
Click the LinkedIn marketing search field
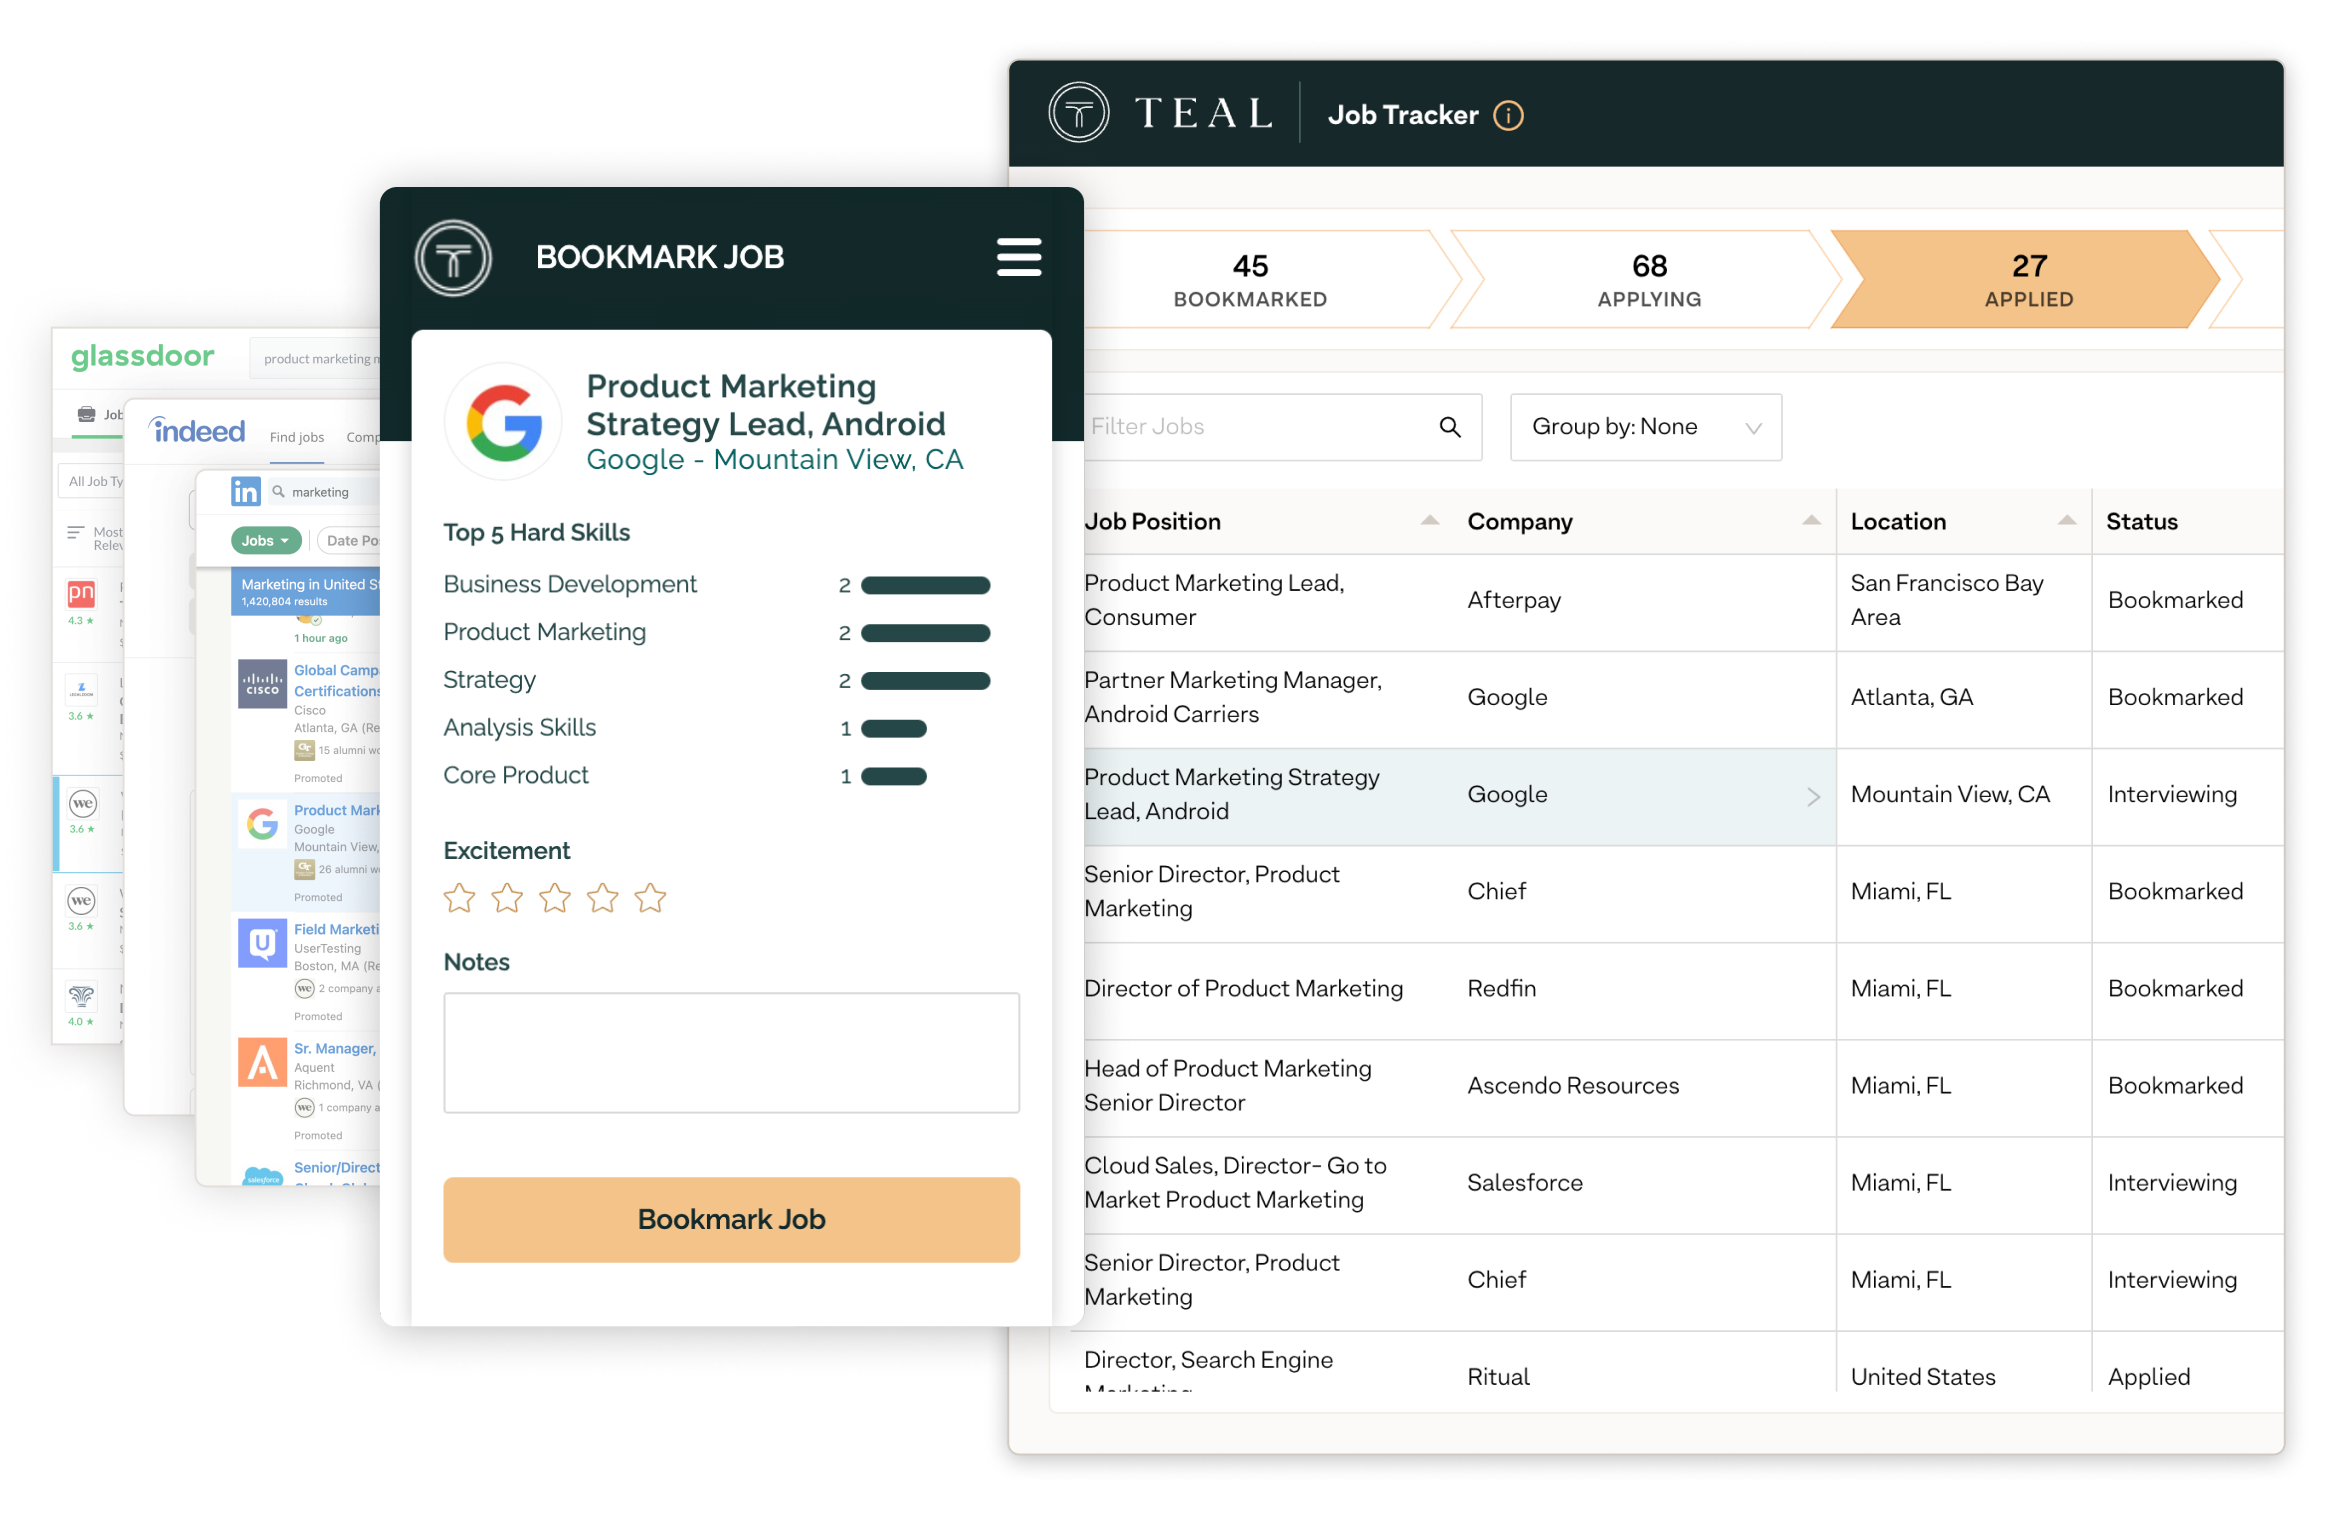(325, 492)
